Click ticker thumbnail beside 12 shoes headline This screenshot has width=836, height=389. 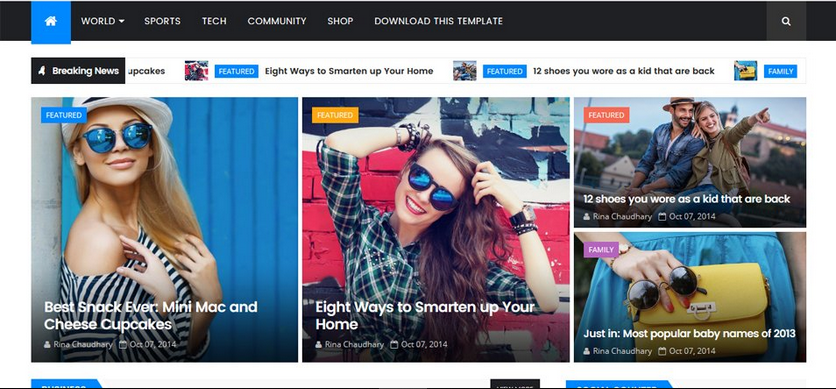coord(464,71)
